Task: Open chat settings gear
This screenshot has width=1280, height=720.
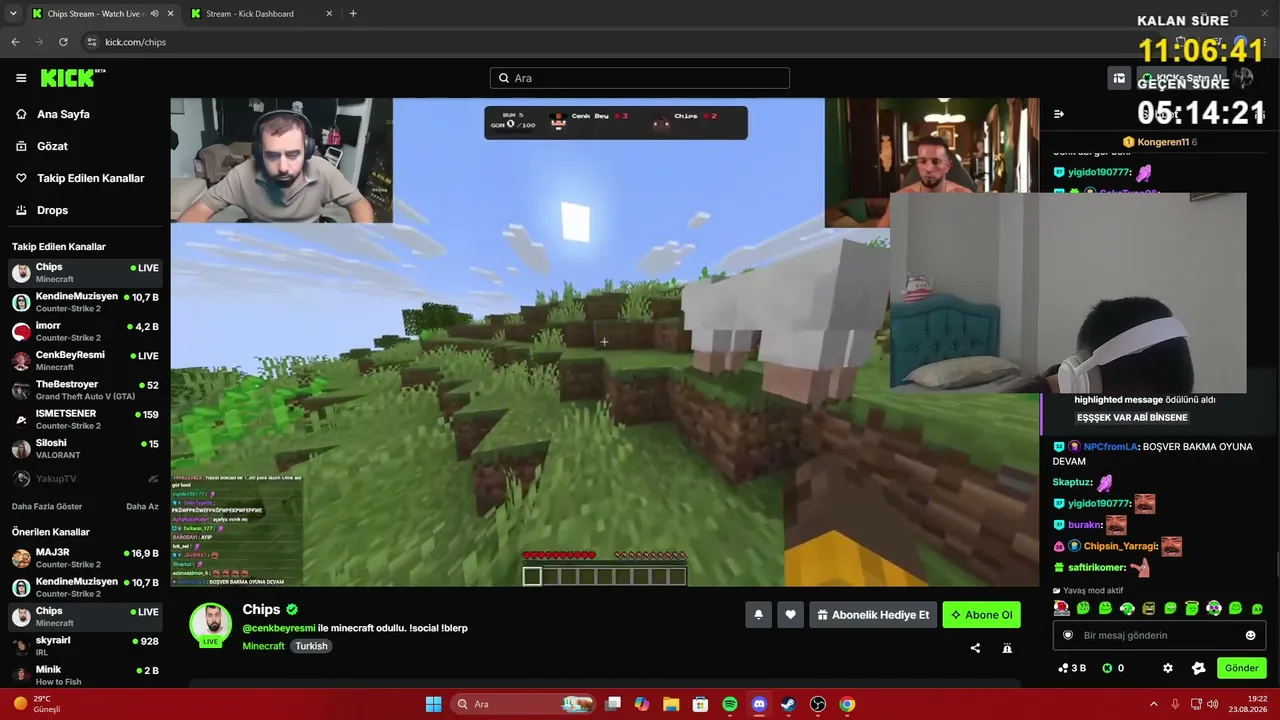Action: coord(1167,668)
